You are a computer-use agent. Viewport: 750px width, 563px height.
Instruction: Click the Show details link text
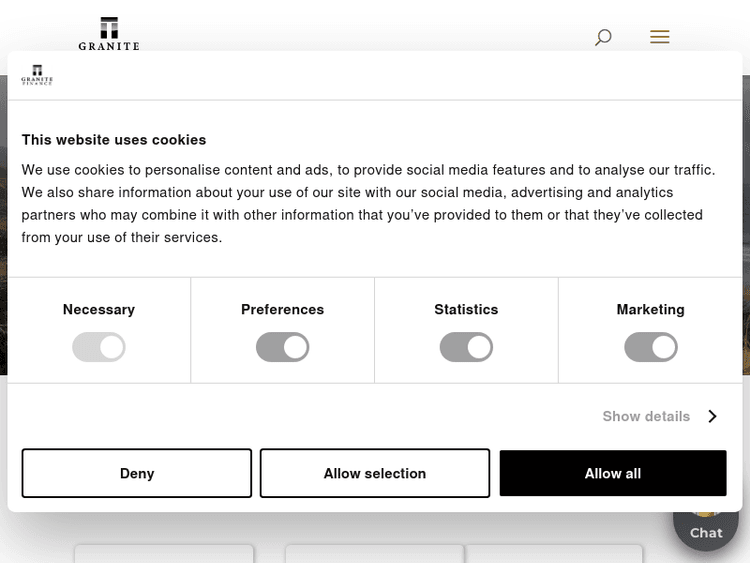click(646, 416)
